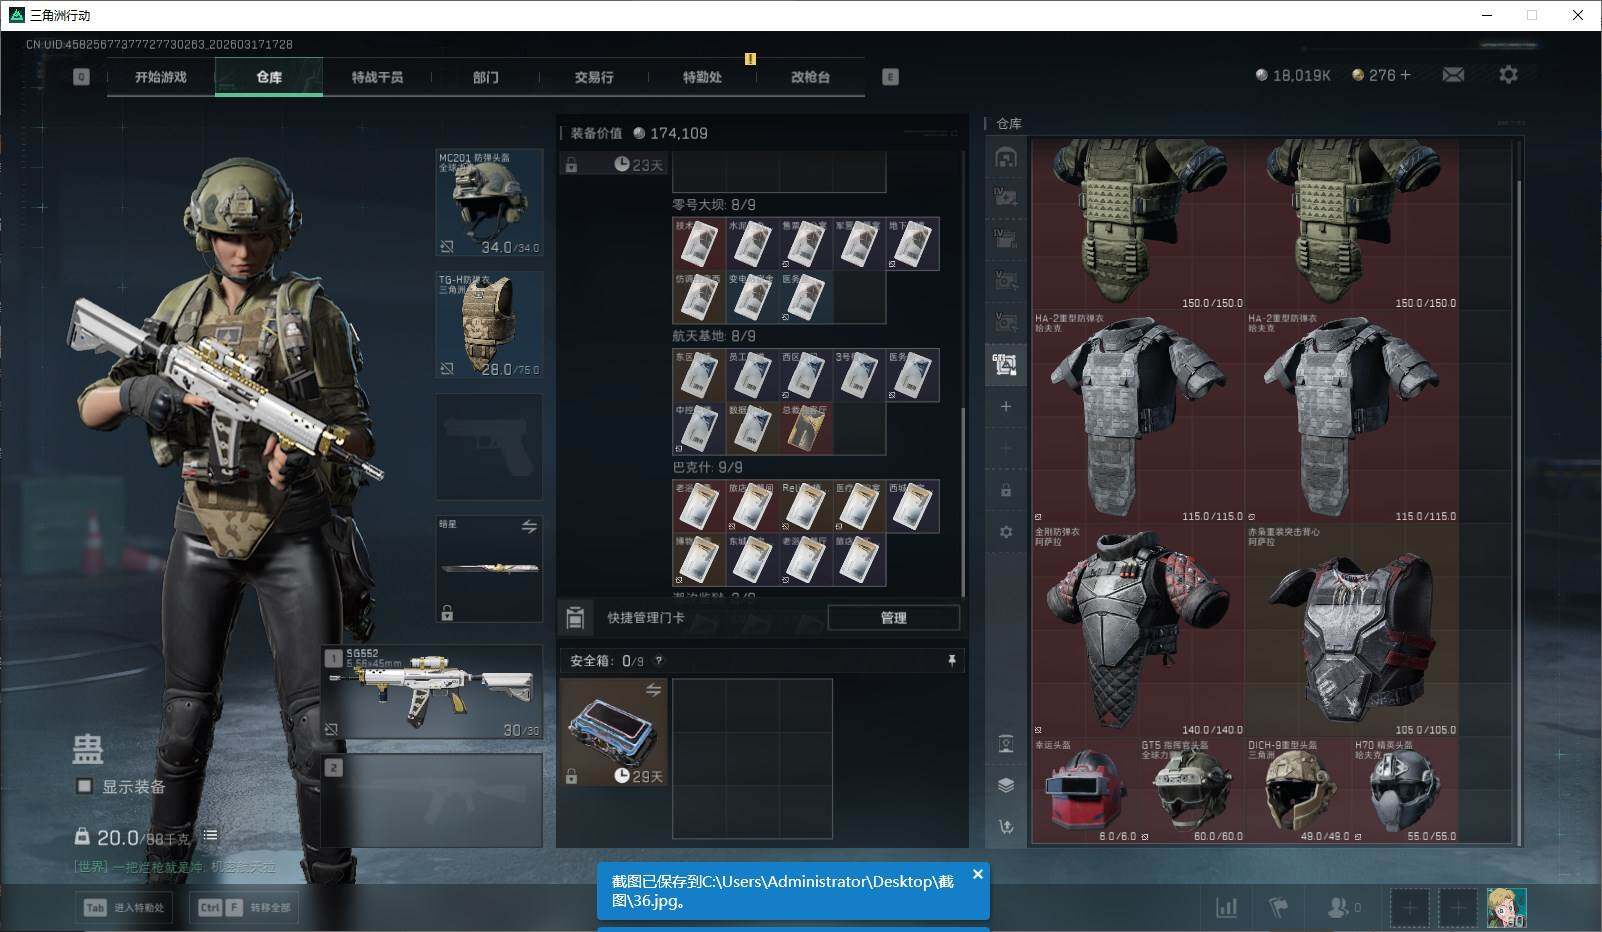The width and height of the screenshot is (1602, 932).
Task: Open the 安全箱 question mark help
Action: (658, 661)
